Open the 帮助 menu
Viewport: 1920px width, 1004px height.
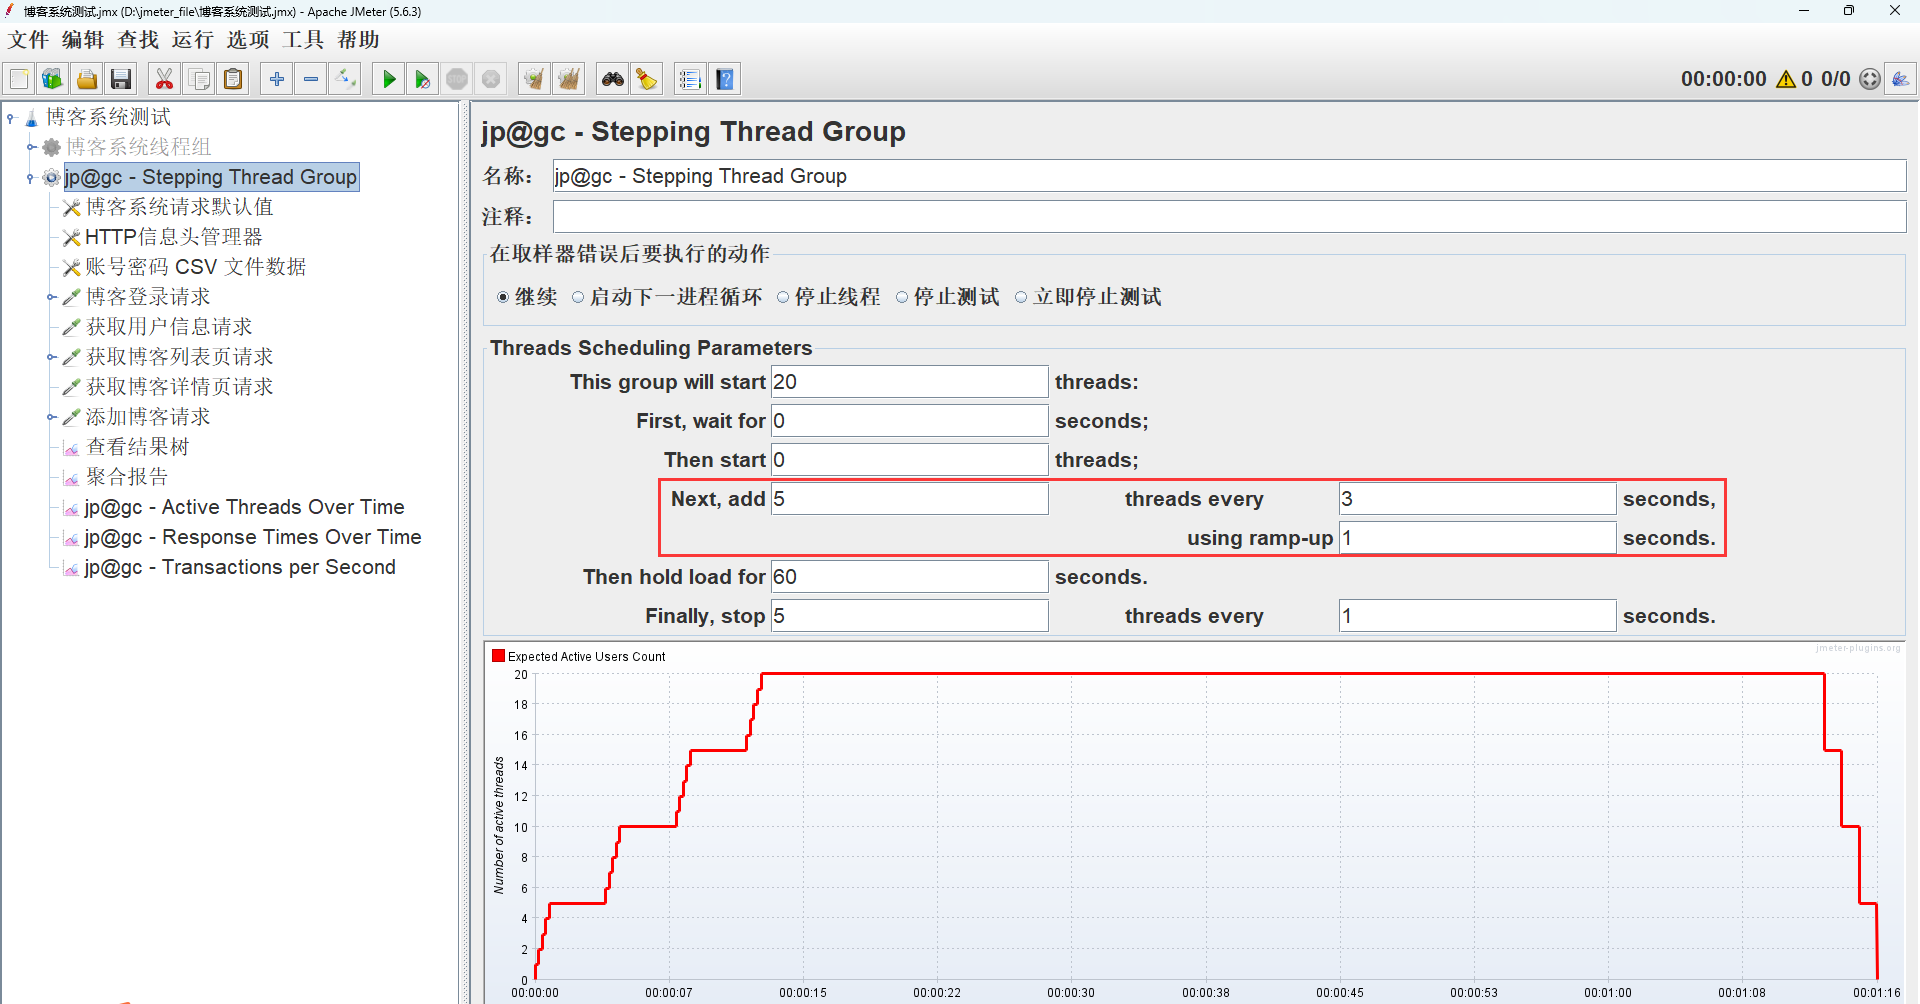[x=358, y=40]
